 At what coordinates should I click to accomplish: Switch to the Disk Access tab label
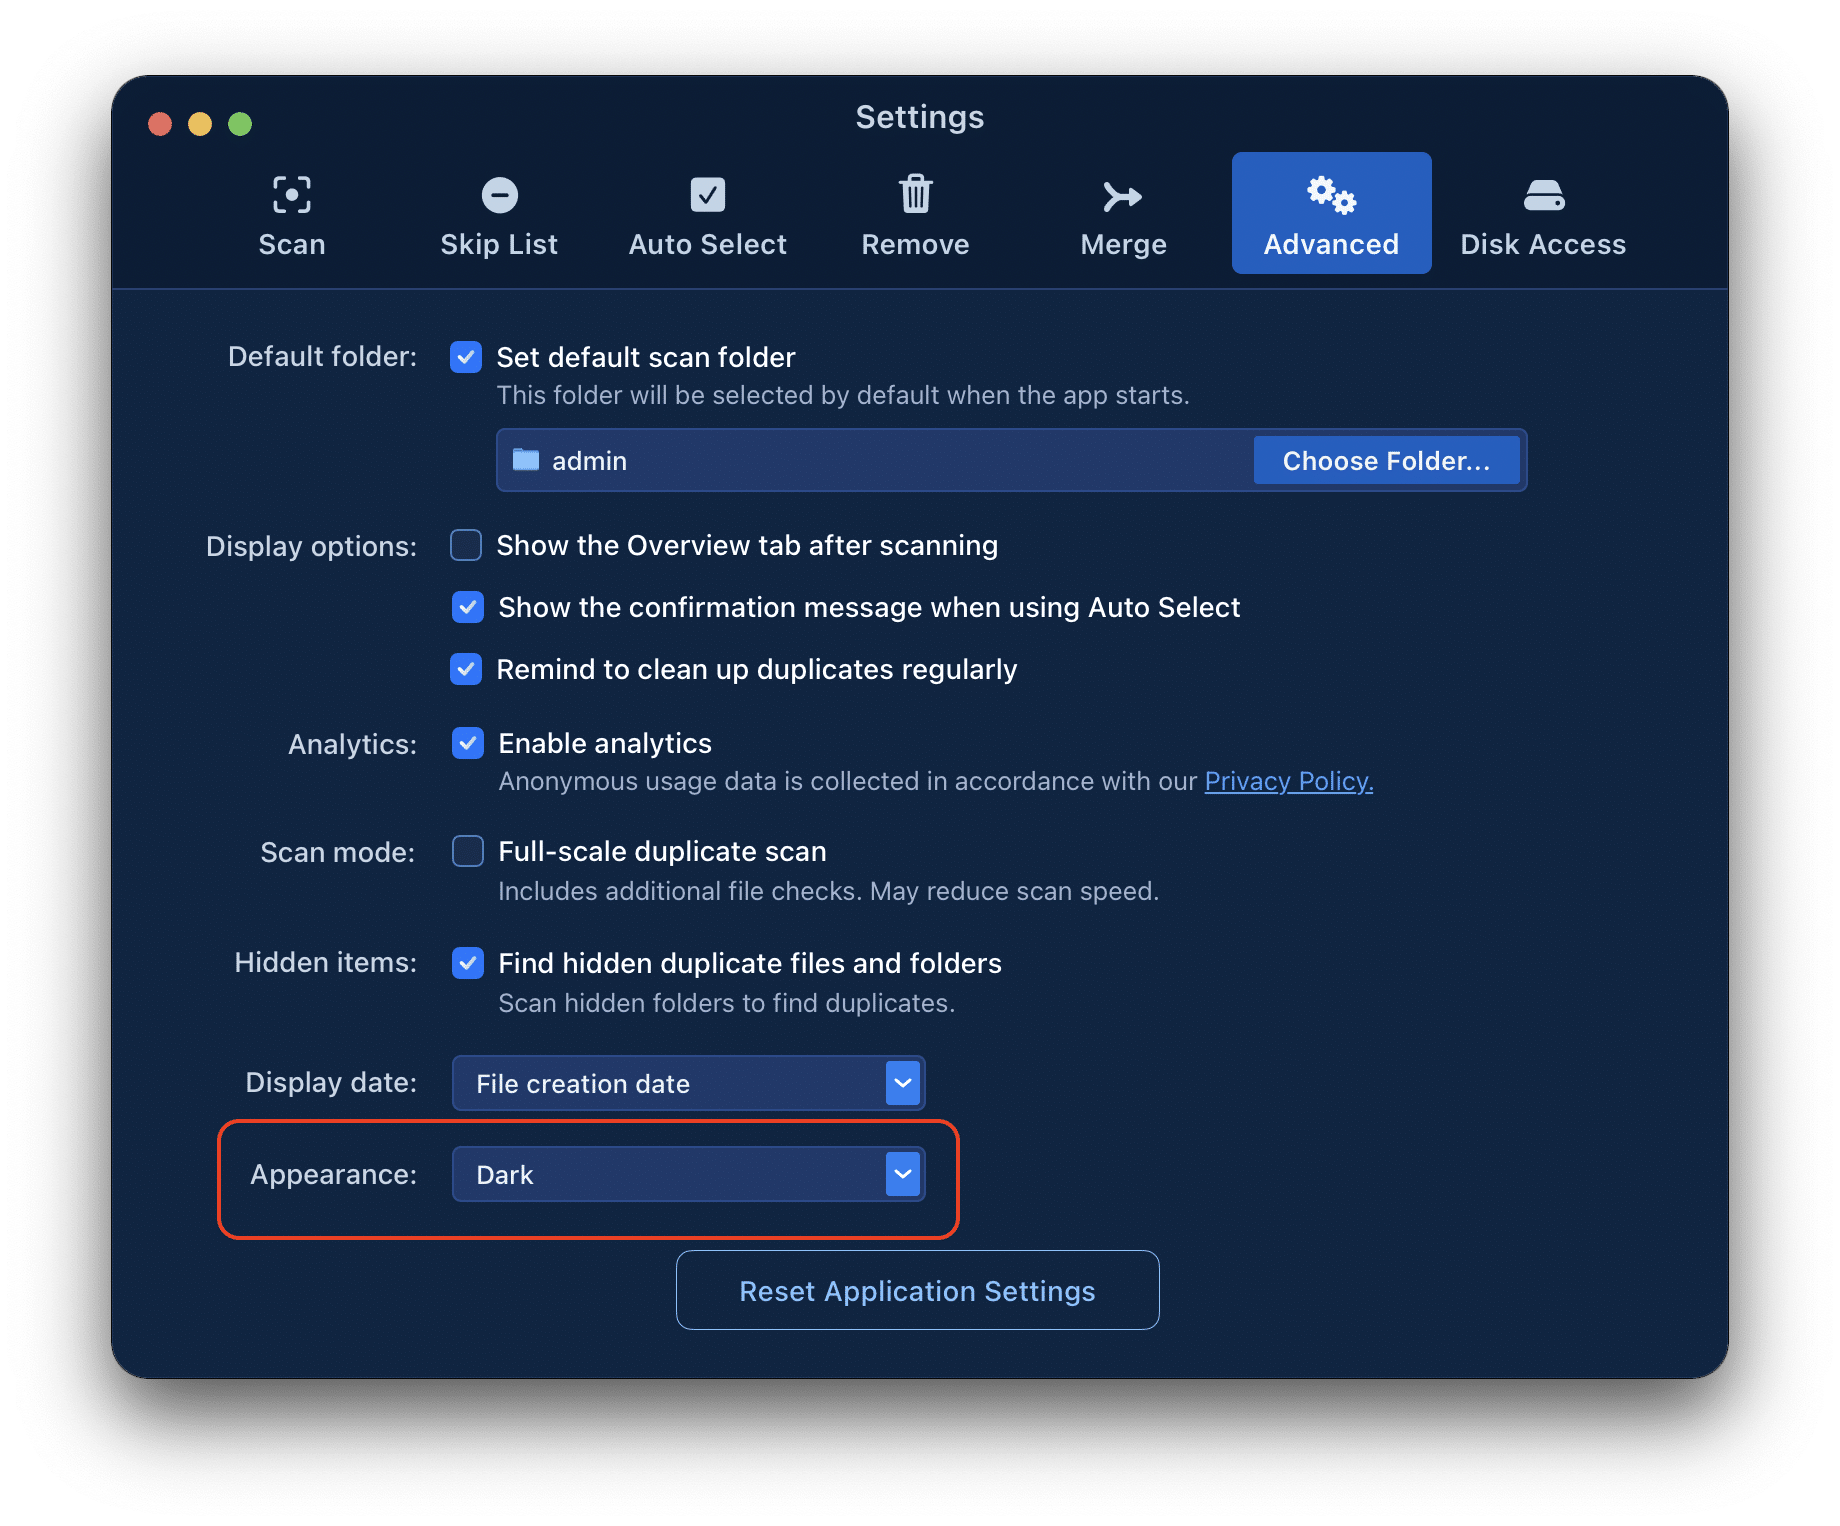1543,245
